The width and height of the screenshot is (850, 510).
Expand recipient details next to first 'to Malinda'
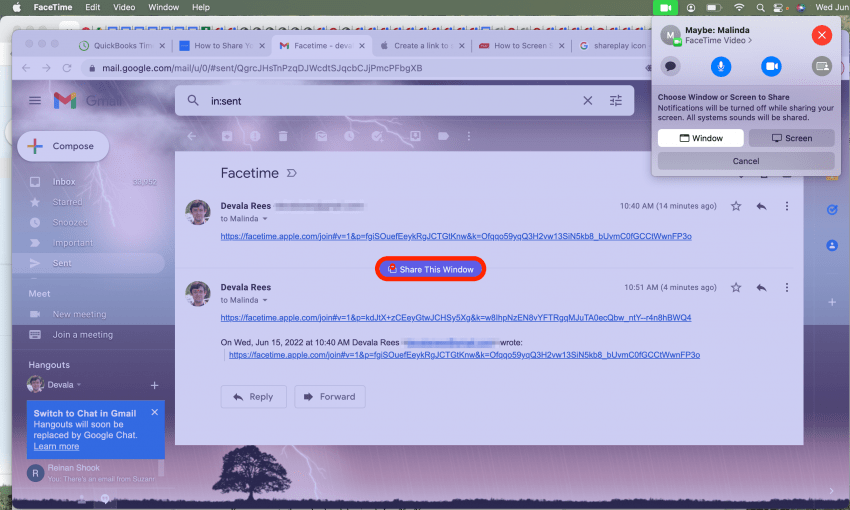point(265,218)
